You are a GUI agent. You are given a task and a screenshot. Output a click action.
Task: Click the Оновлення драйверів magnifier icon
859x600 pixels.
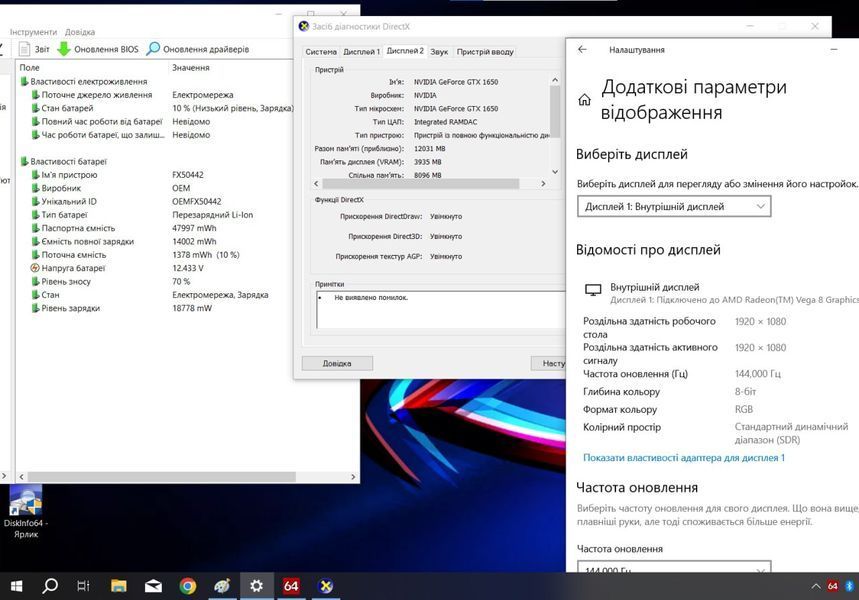pyautogui.click(x=153, y=49)
